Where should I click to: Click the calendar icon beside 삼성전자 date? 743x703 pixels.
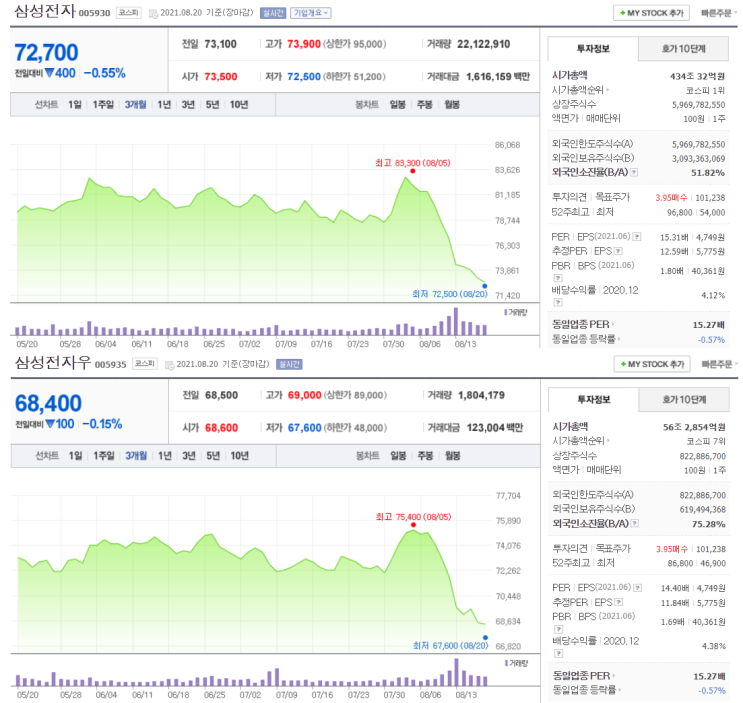(x=153, y=14)
